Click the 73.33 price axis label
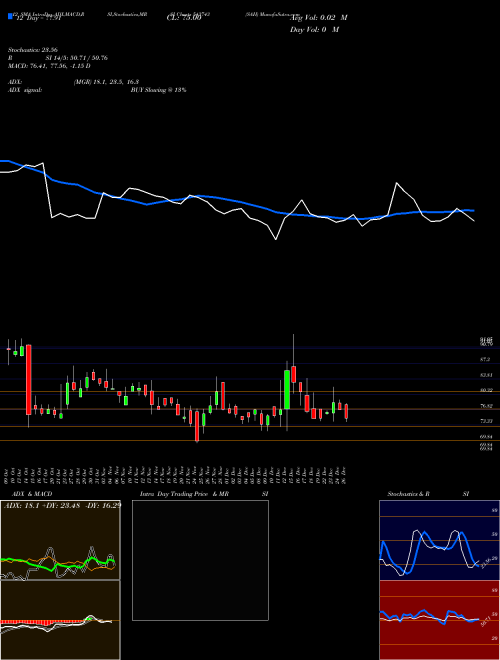The image size is (500, 660). pyautogui.click(x=486, y=421)
